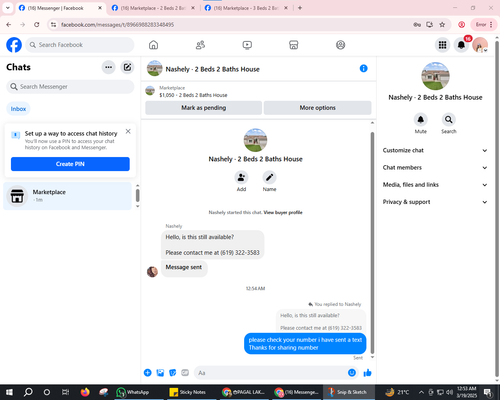Viewport: 500px width, 400px height.
Task: Send a thumbs-up like
Action: click(367, 373)
